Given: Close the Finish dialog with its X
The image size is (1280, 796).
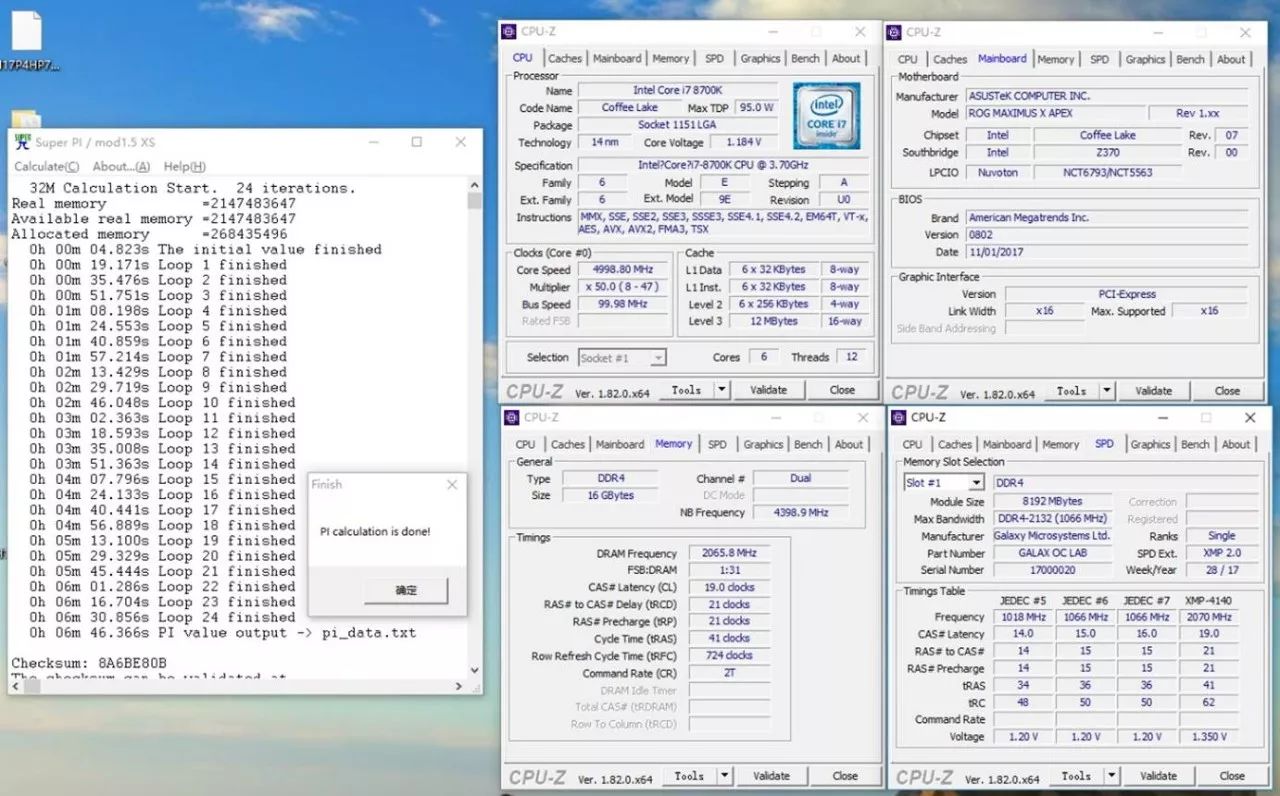Looking at the screenshot, I should [451, 484].
